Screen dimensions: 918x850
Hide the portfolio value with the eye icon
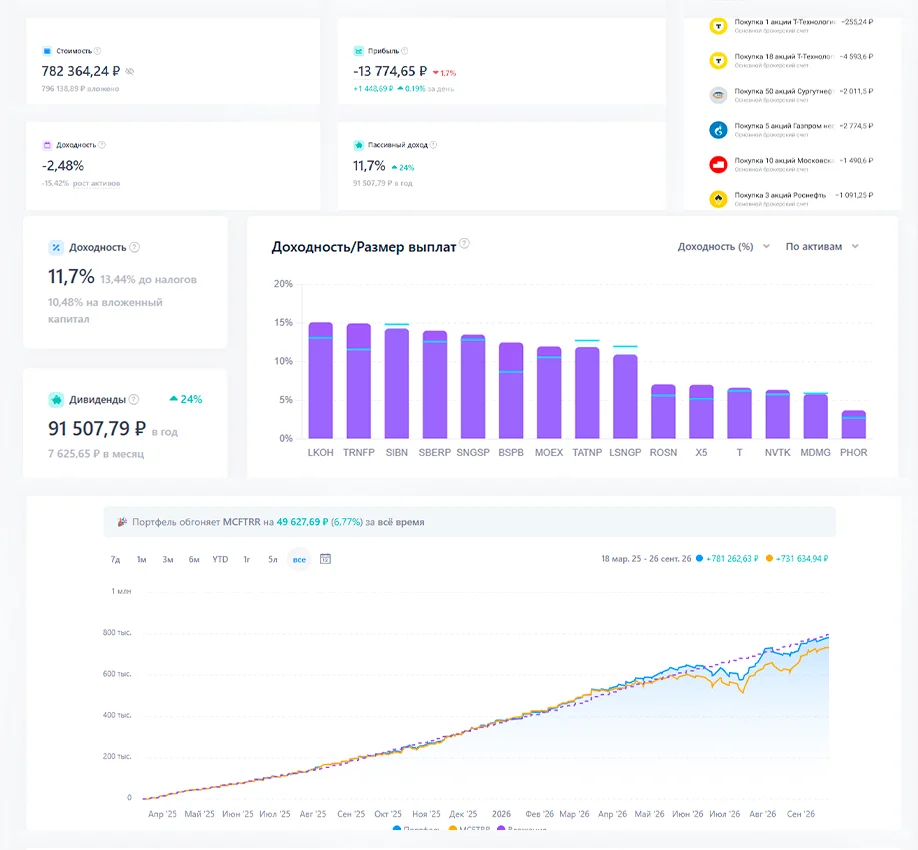[130, 71]
